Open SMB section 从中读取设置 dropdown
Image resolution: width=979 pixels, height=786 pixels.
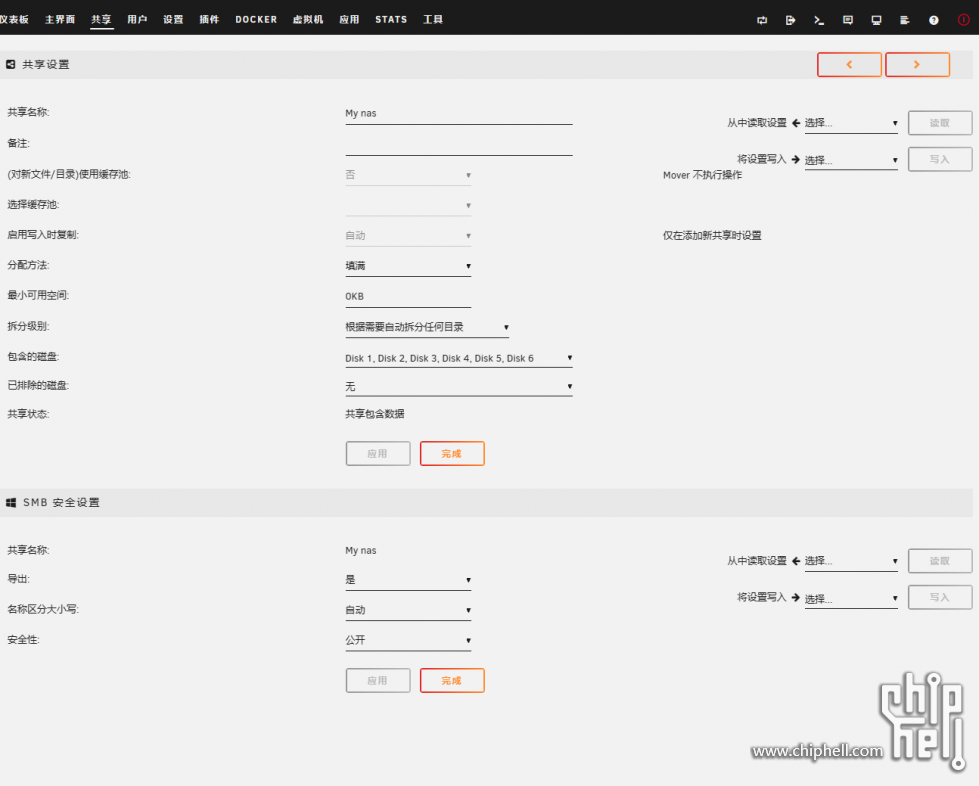pyautogui.click(x=851, y=561)
